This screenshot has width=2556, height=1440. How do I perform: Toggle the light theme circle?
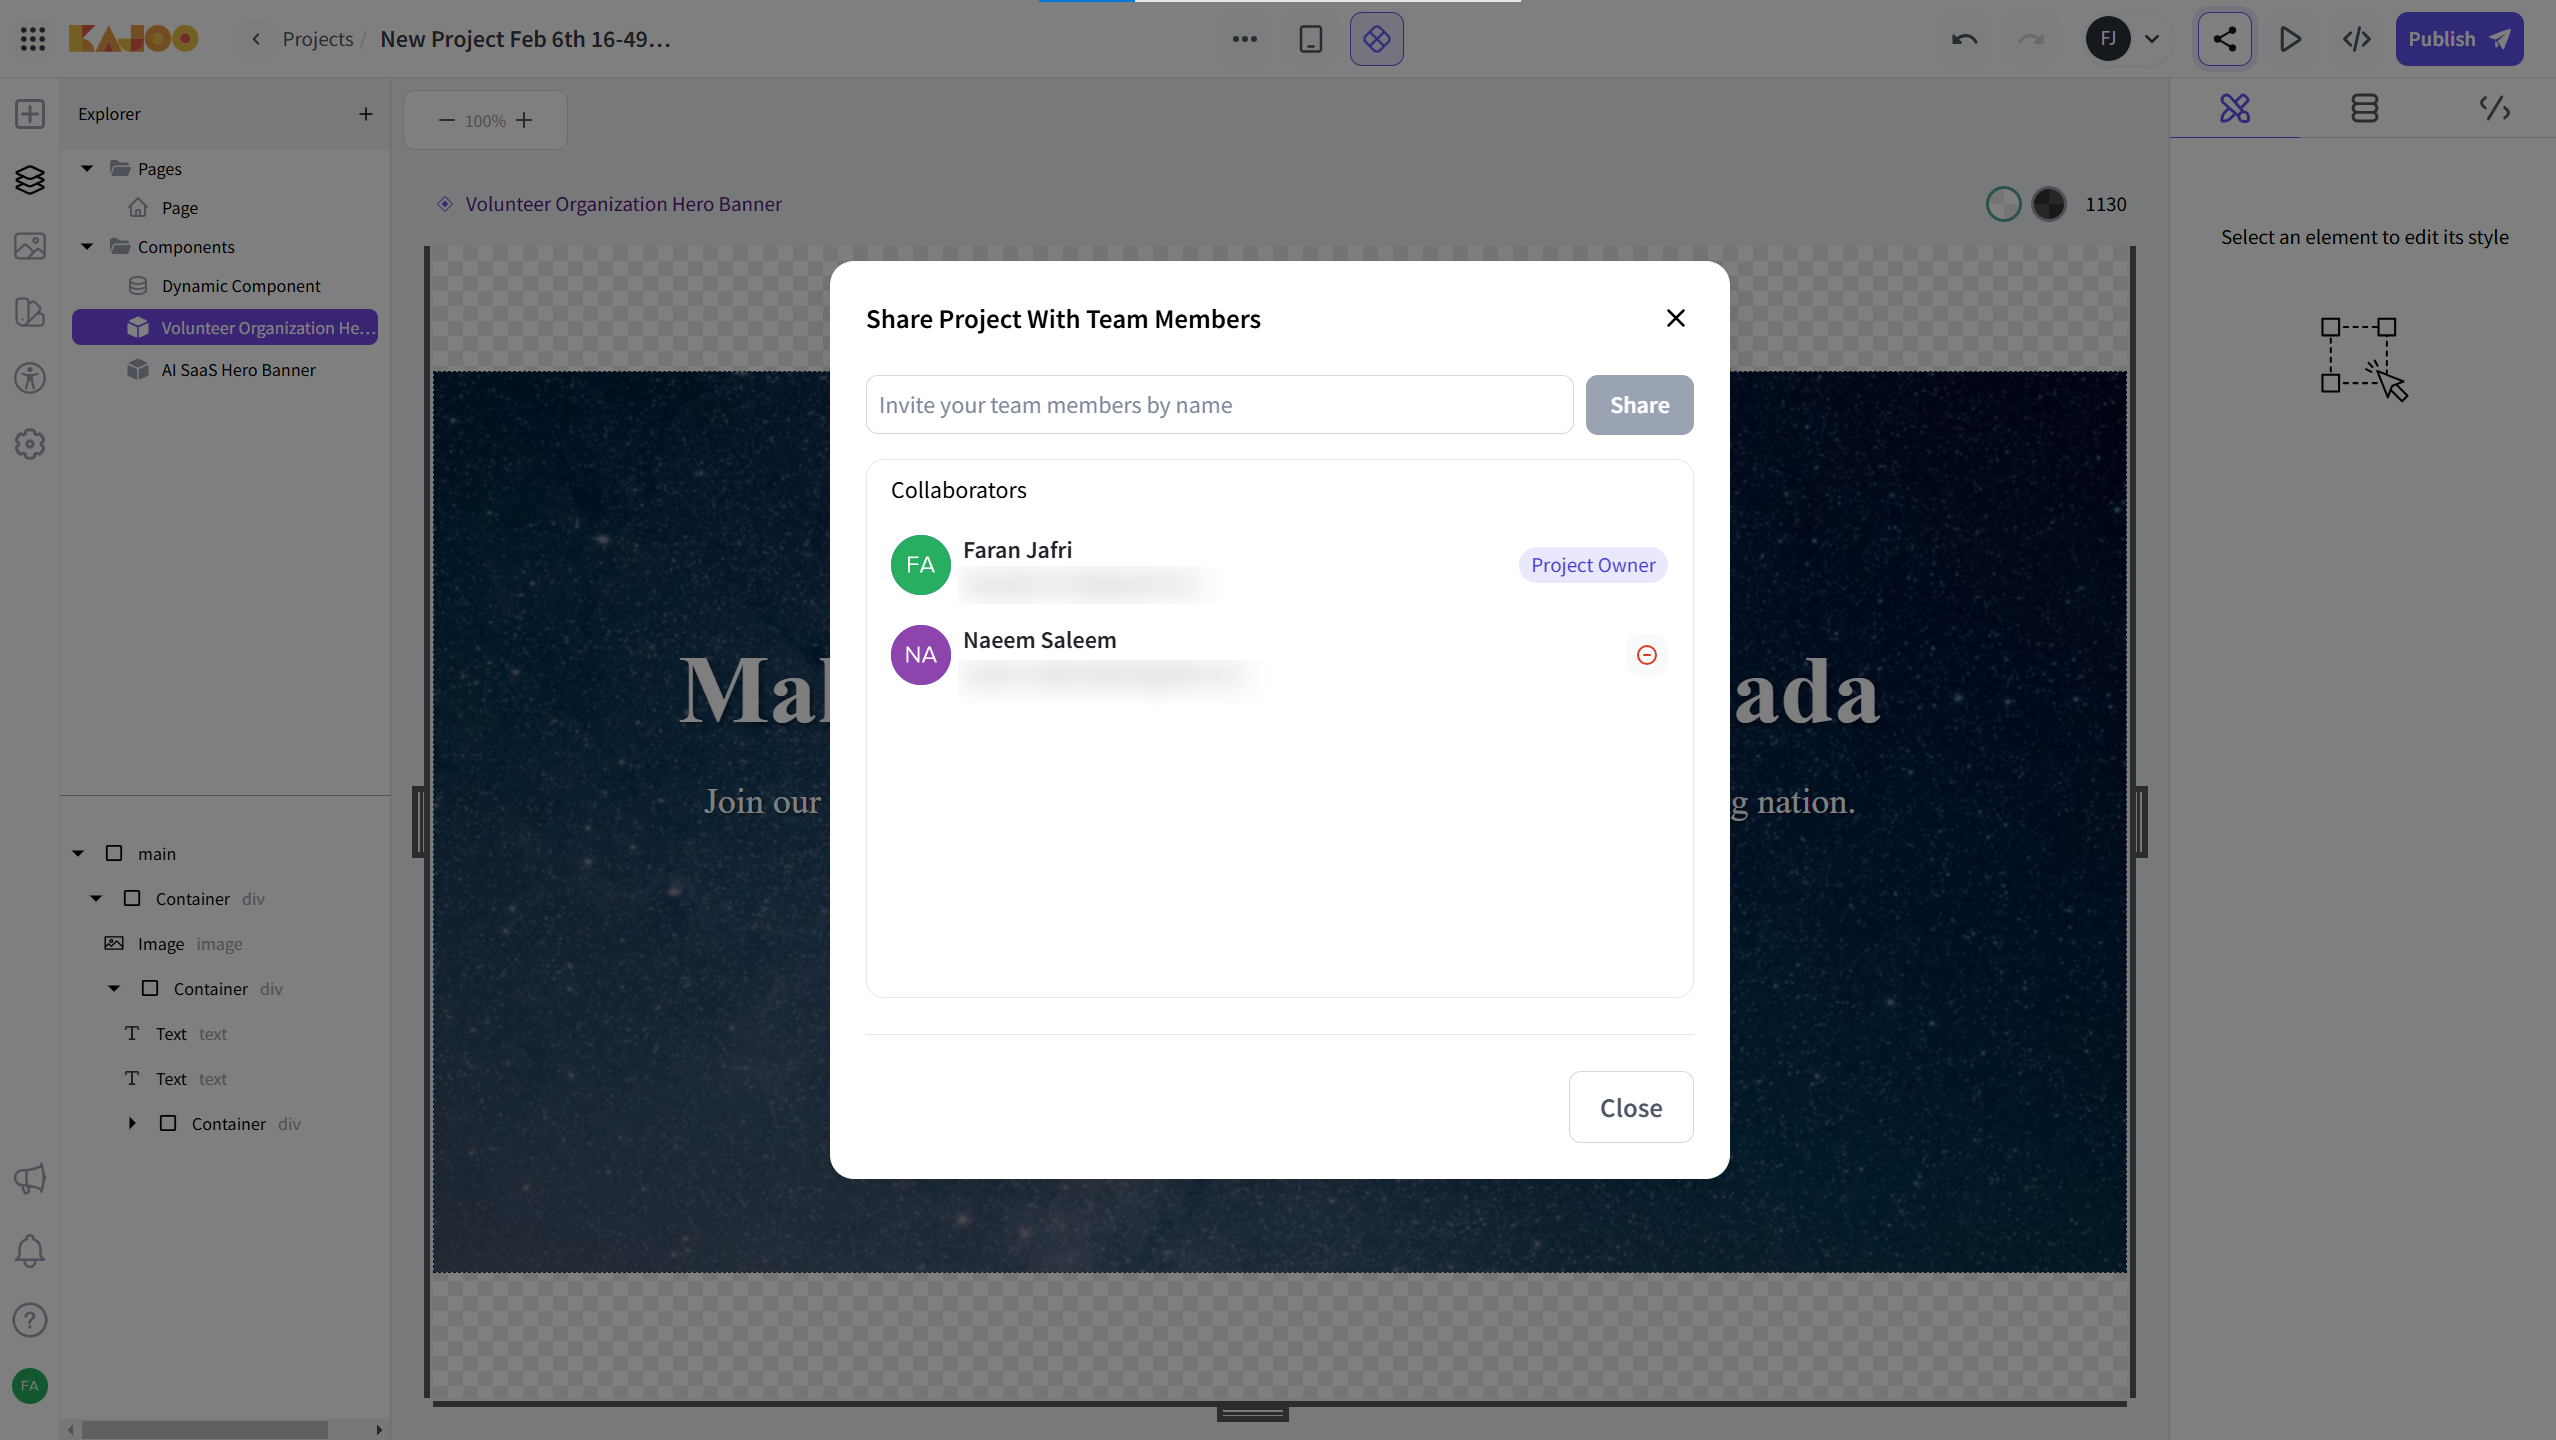2003,204
